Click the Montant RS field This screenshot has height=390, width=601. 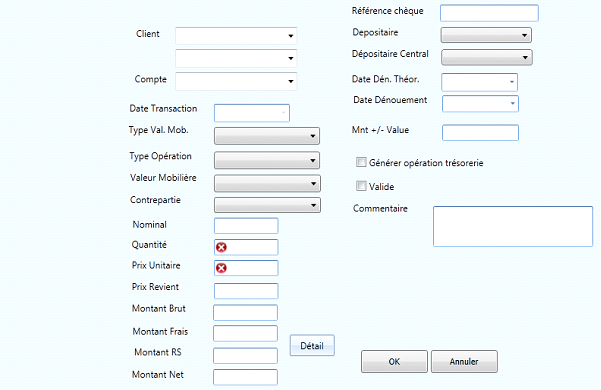(245, 356)
